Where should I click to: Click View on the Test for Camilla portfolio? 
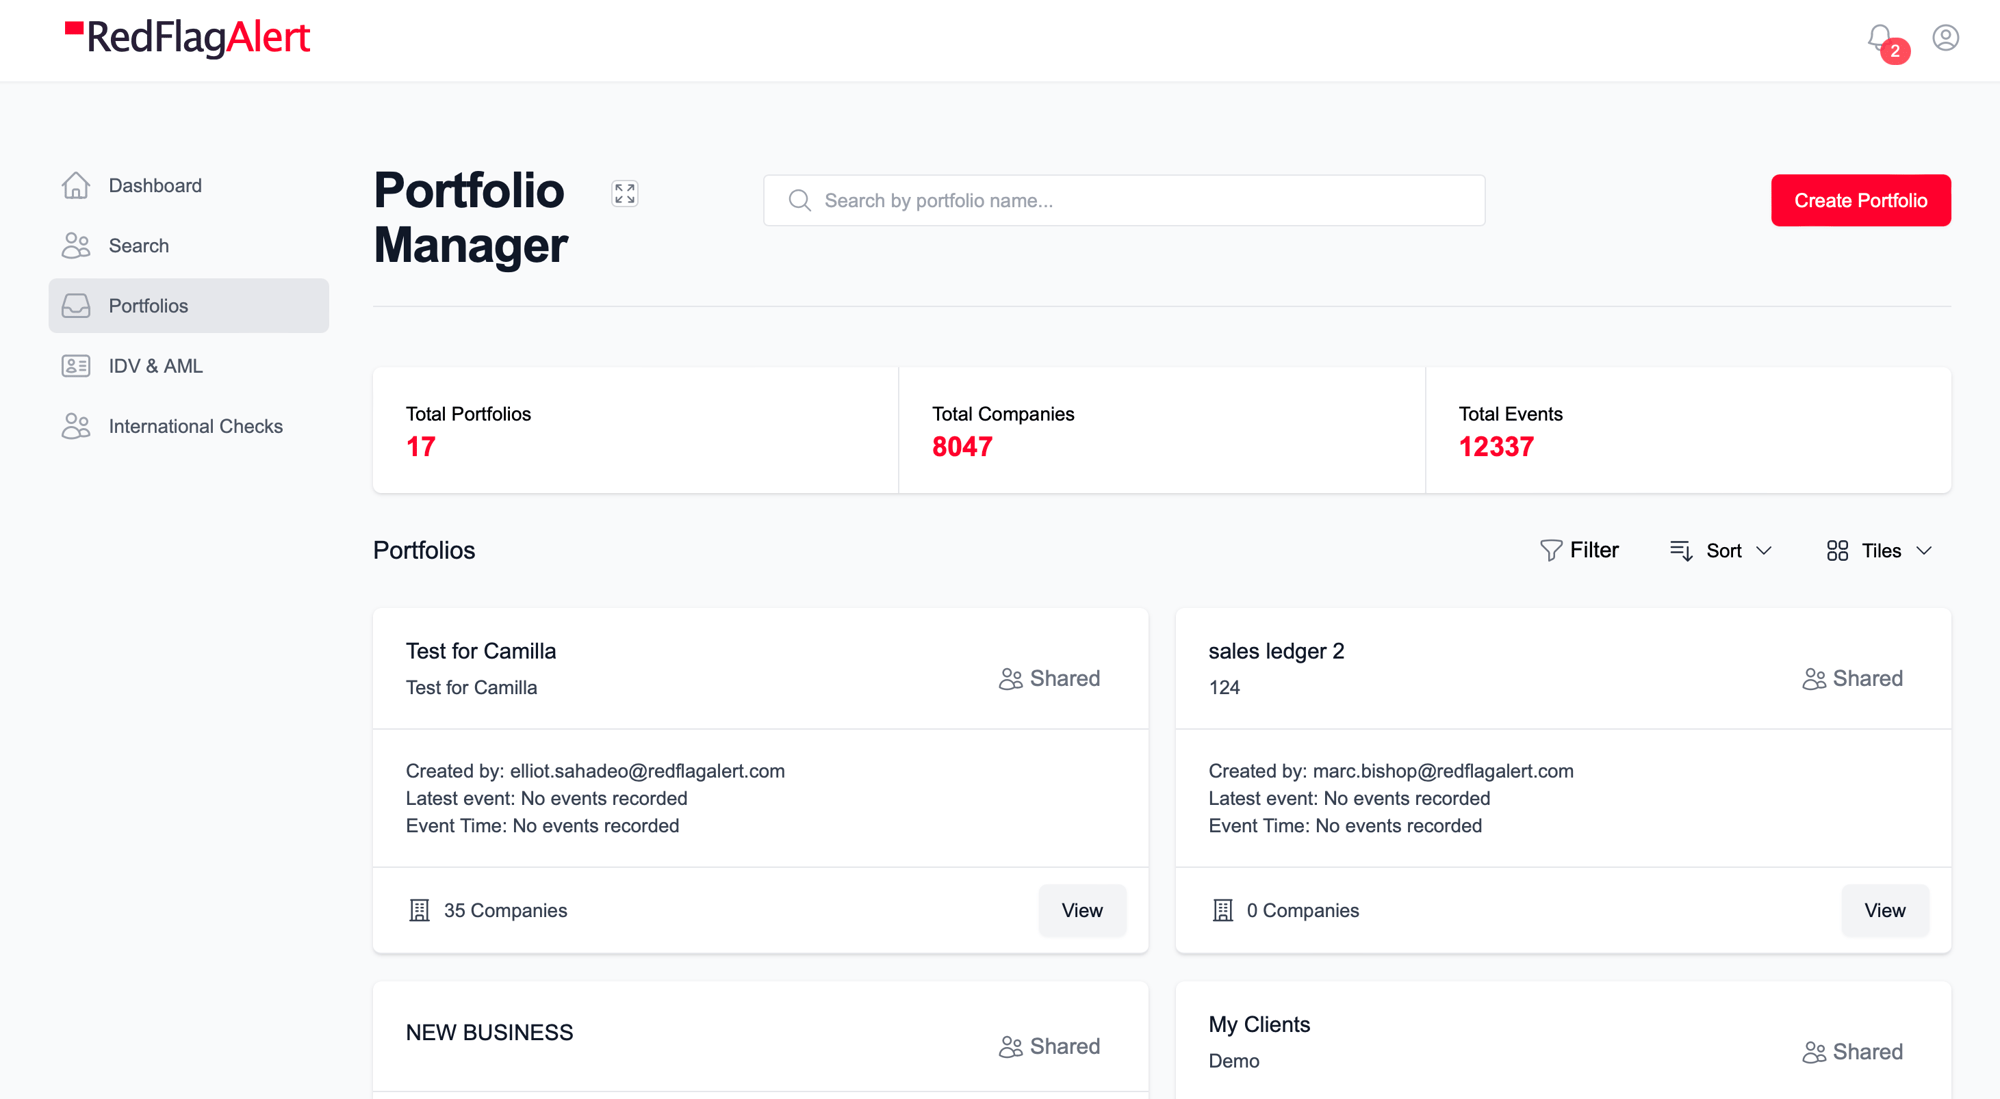coord(1081,910)
